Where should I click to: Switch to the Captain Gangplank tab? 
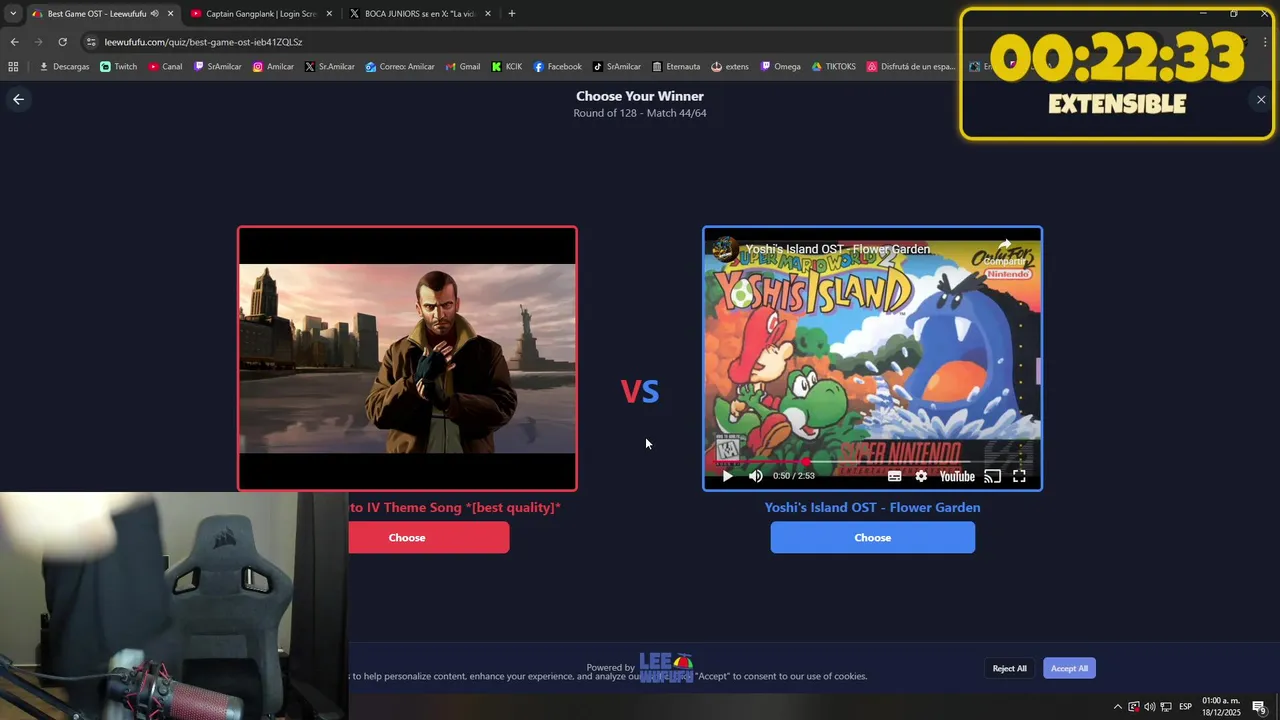coord(260,14)
